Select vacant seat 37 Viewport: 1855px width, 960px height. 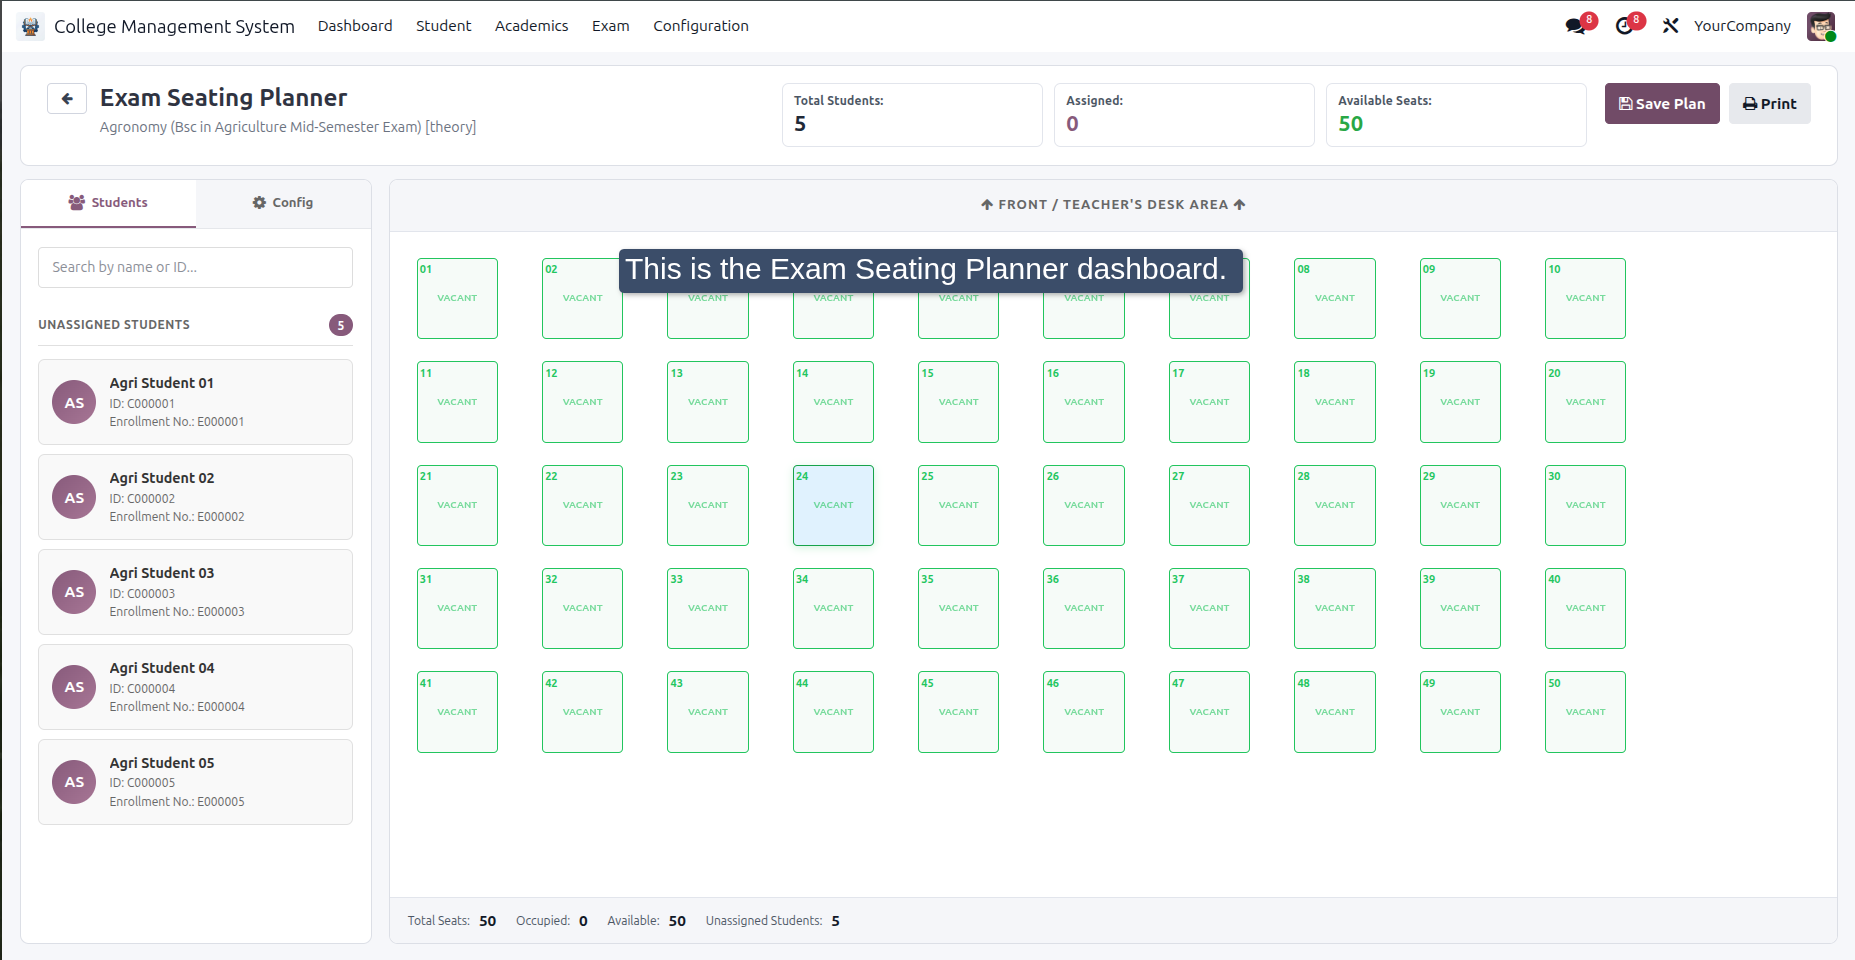point(1209,608)
